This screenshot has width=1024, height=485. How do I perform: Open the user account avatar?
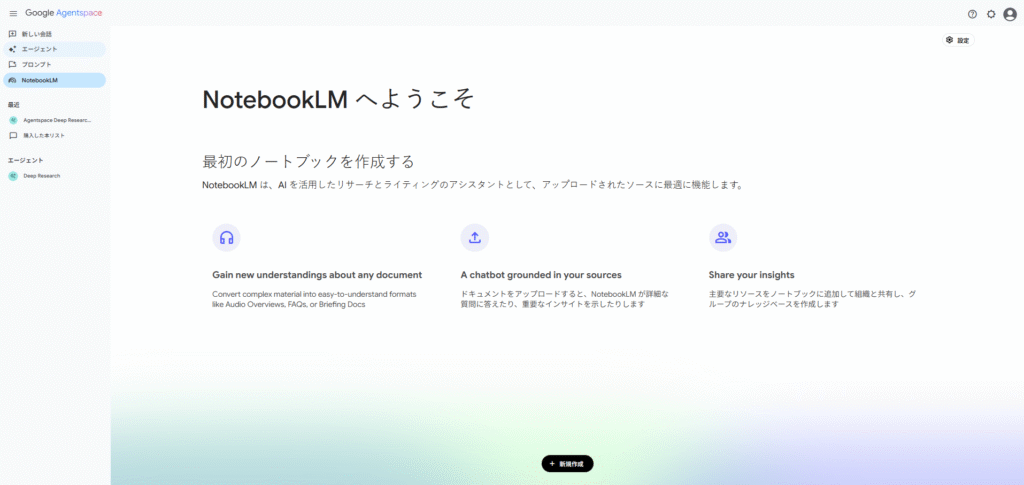click(1010, 14)
